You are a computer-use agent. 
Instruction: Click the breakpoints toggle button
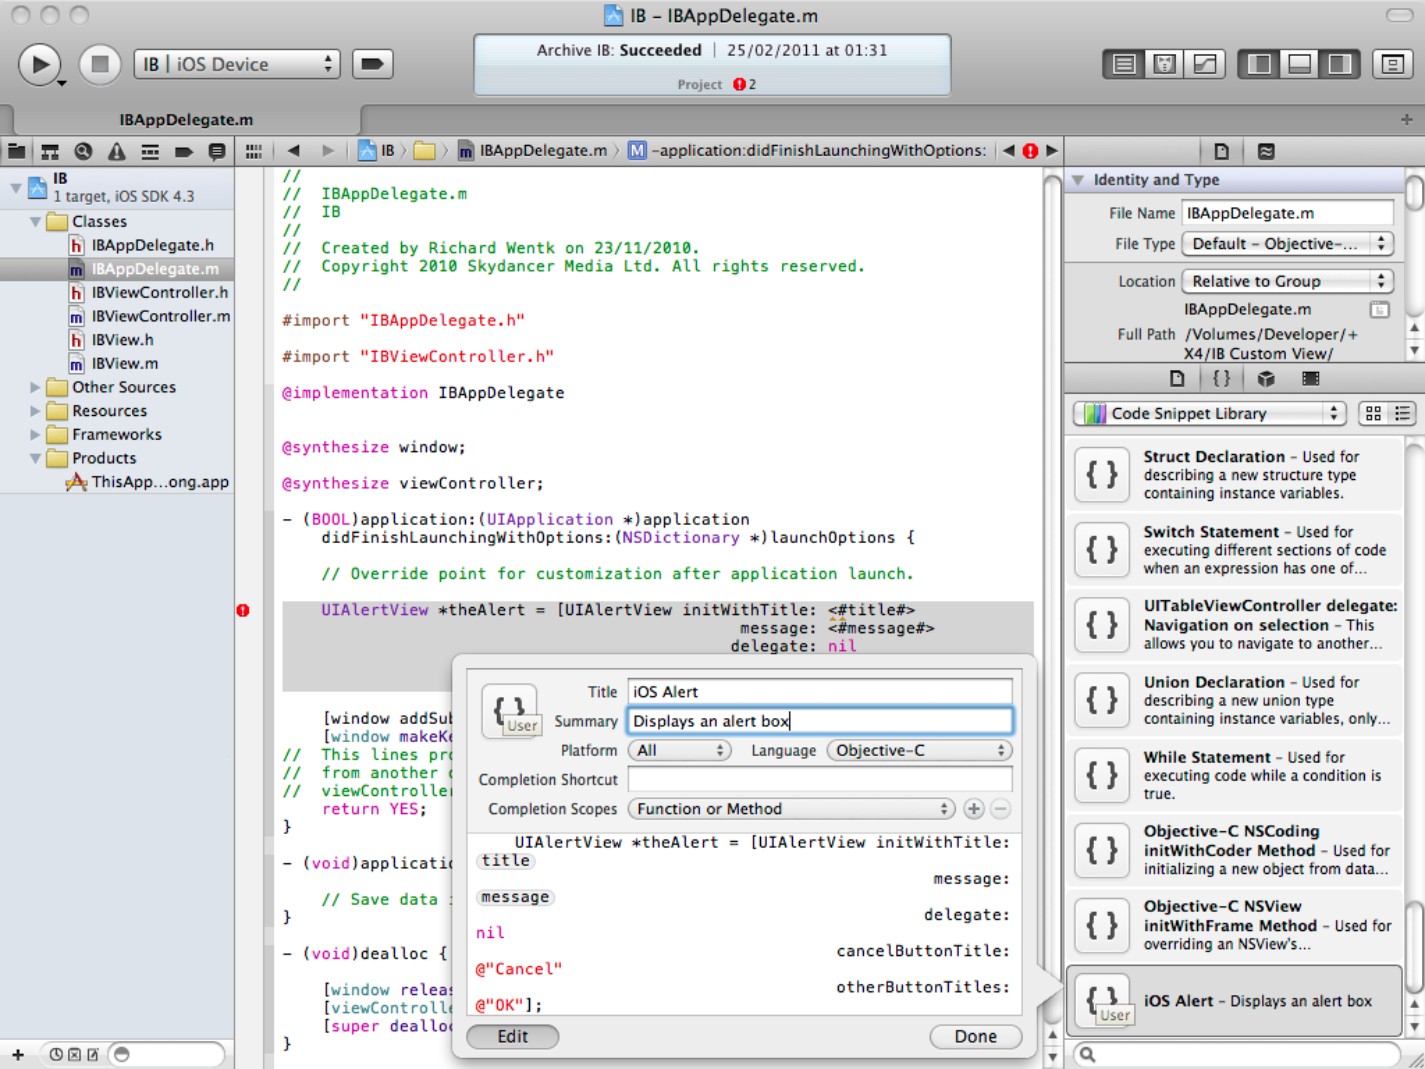pyautogui.click(x=372, y=64)
